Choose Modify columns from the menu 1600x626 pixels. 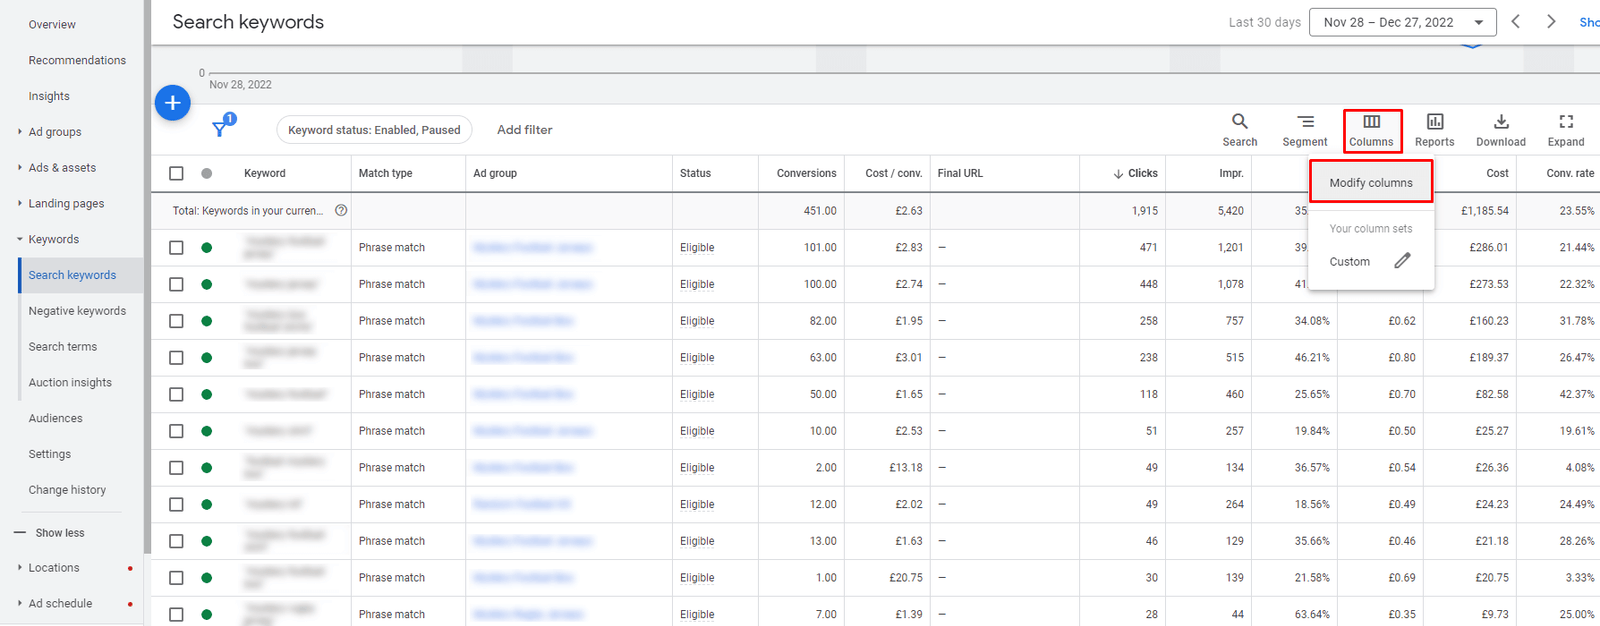[x=1371, y=183]
